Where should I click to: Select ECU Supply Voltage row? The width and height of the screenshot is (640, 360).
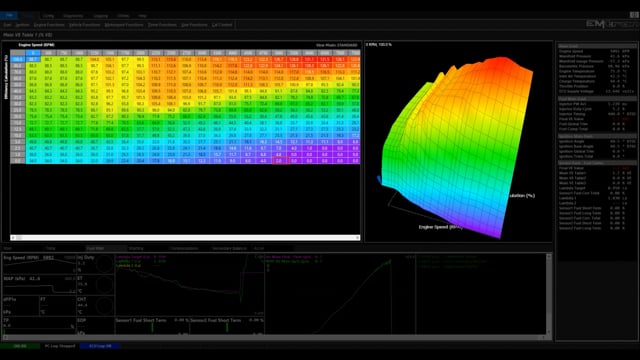[596, 91]
